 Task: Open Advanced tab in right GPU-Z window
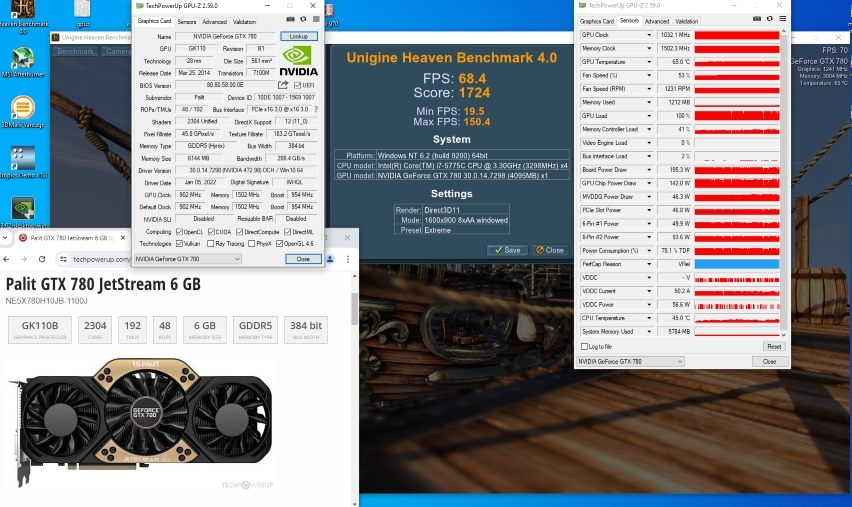(656, 21)
